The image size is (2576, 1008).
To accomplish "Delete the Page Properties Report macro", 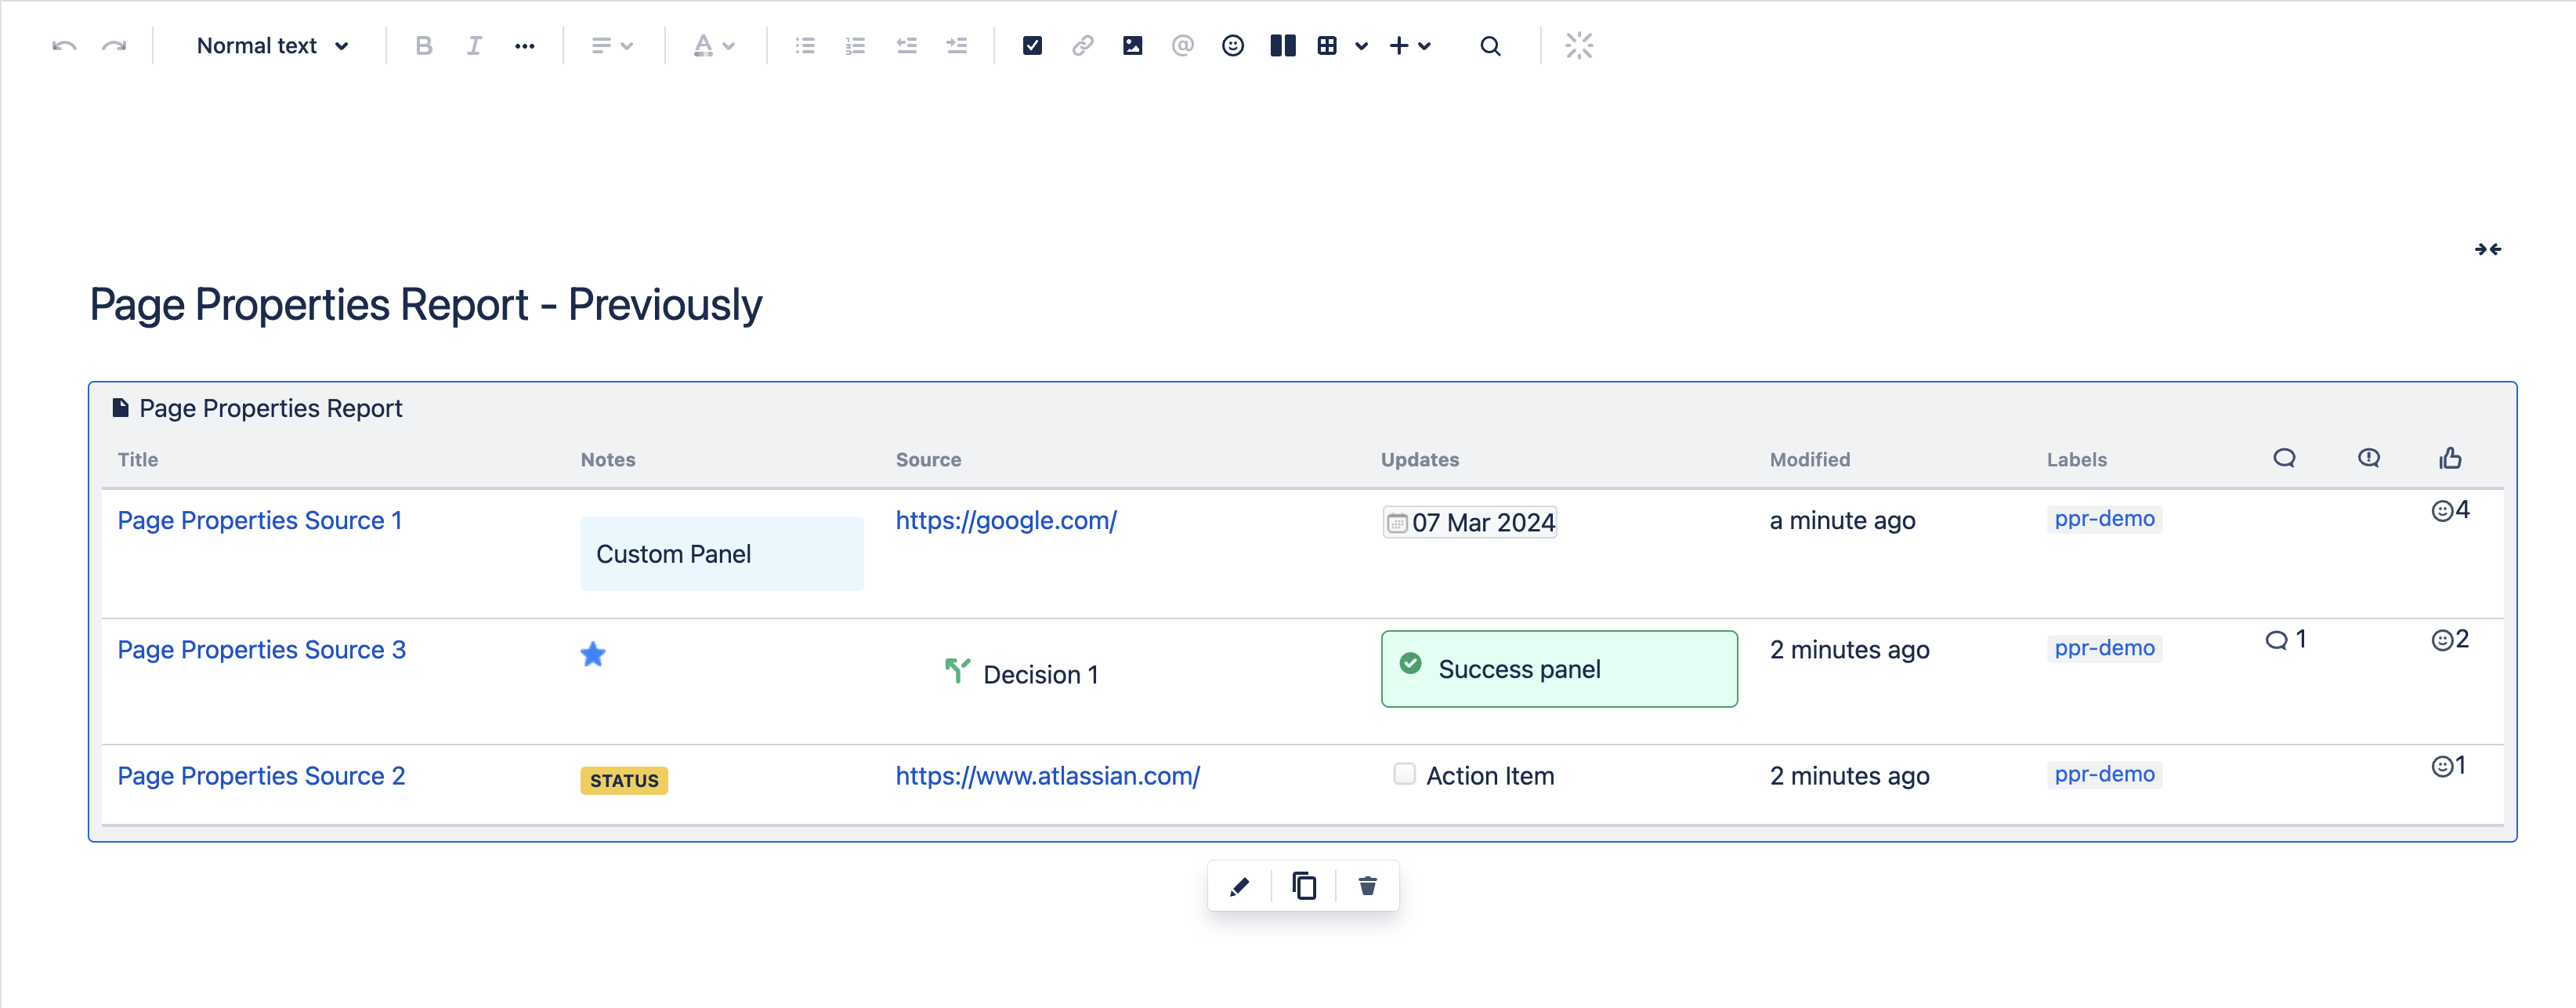I will click(1368, 886).
